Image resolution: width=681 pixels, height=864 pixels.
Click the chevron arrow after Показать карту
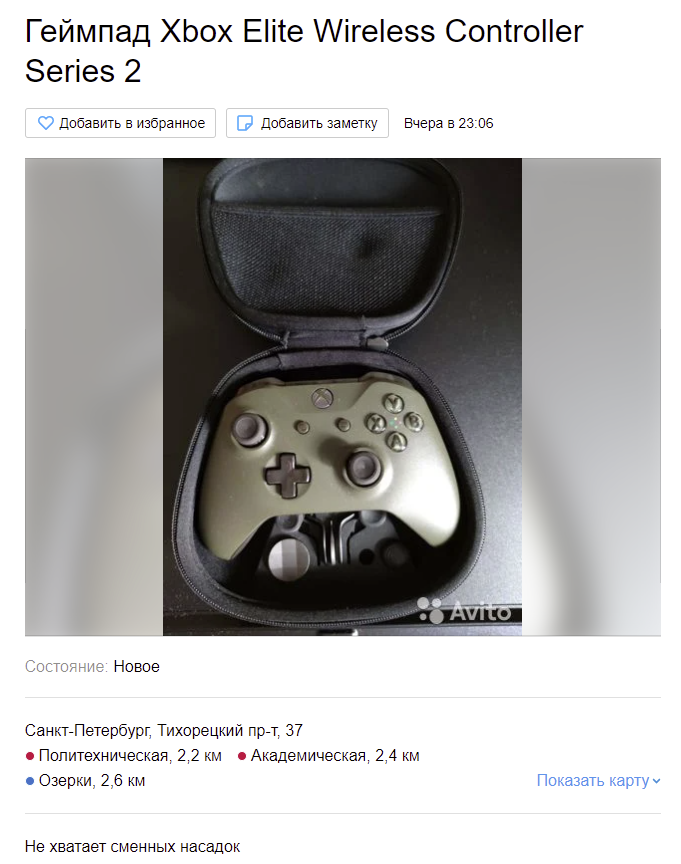(x=656, y=781)
